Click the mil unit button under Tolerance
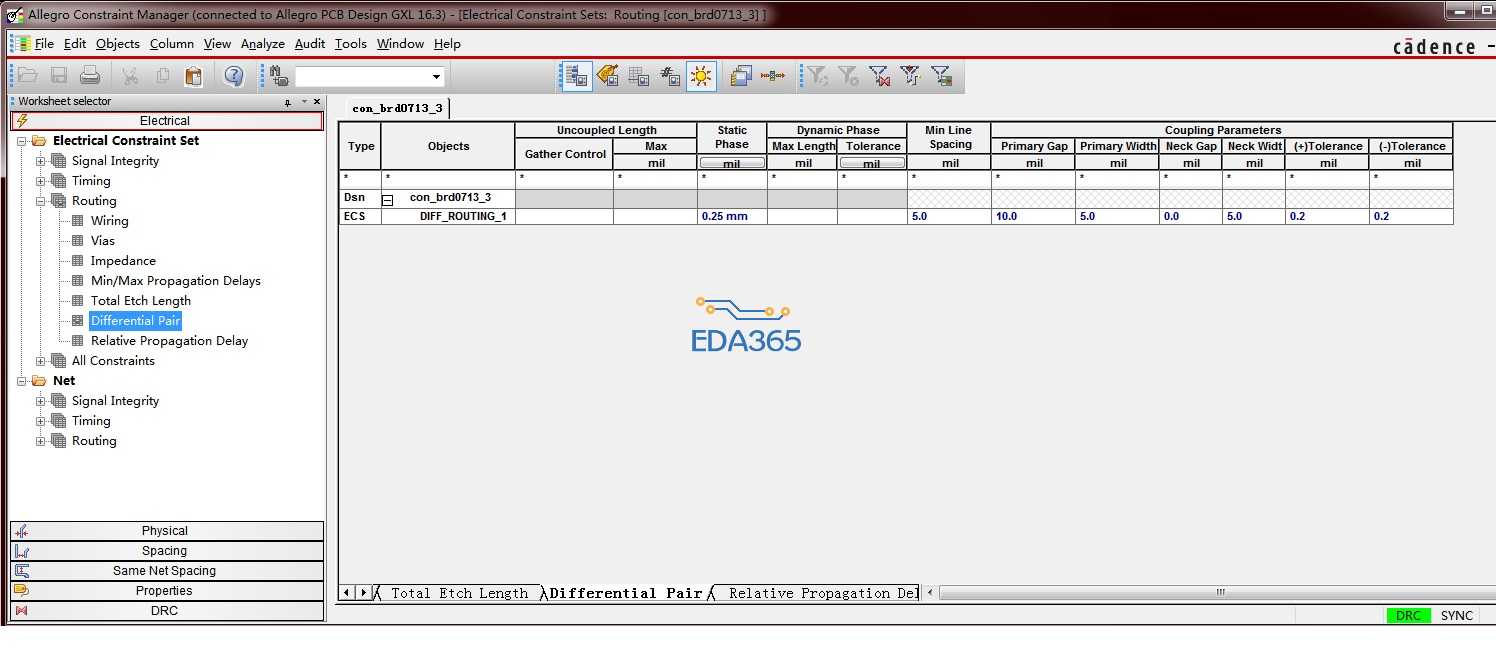This screenshot has height=648, width=1496. pos(872,163)
